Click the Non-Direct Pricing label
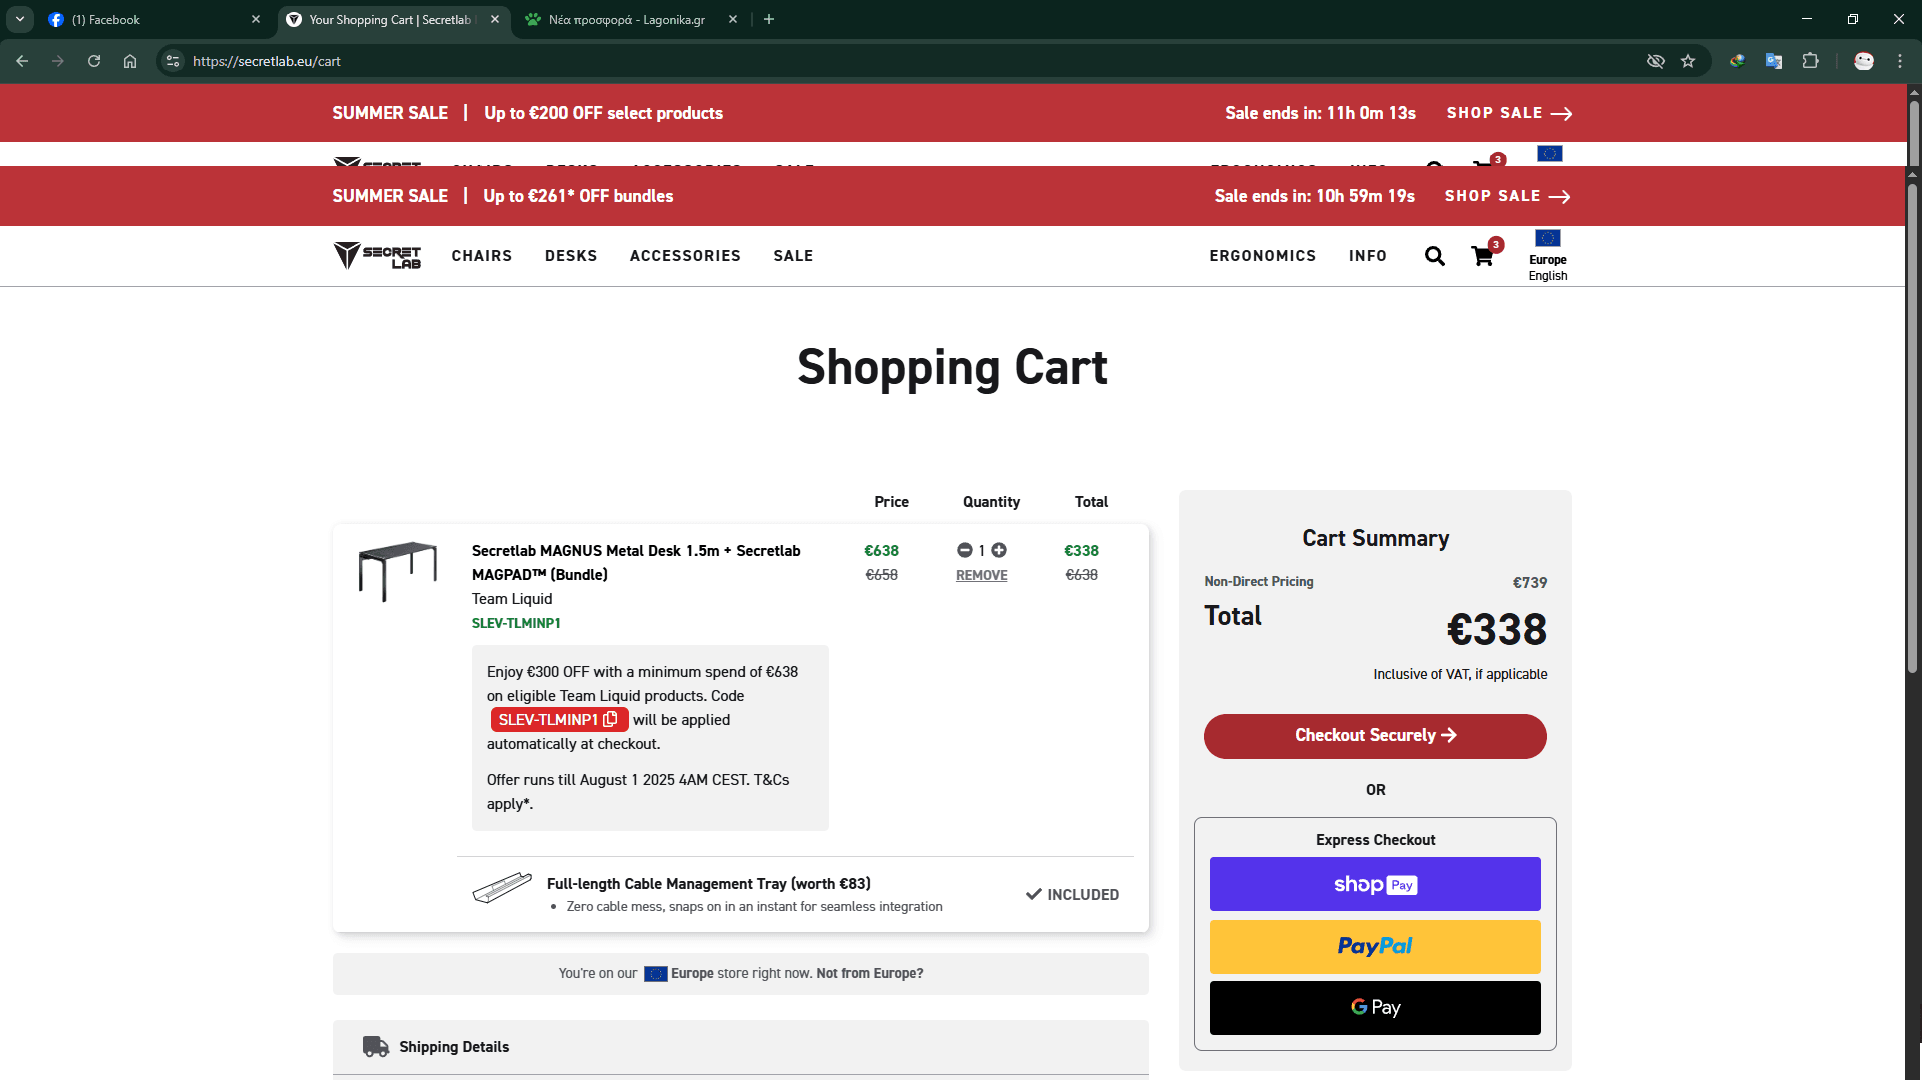Screen dimensions: 1922x1080 pyautogui.click(x=1259, y=581)
